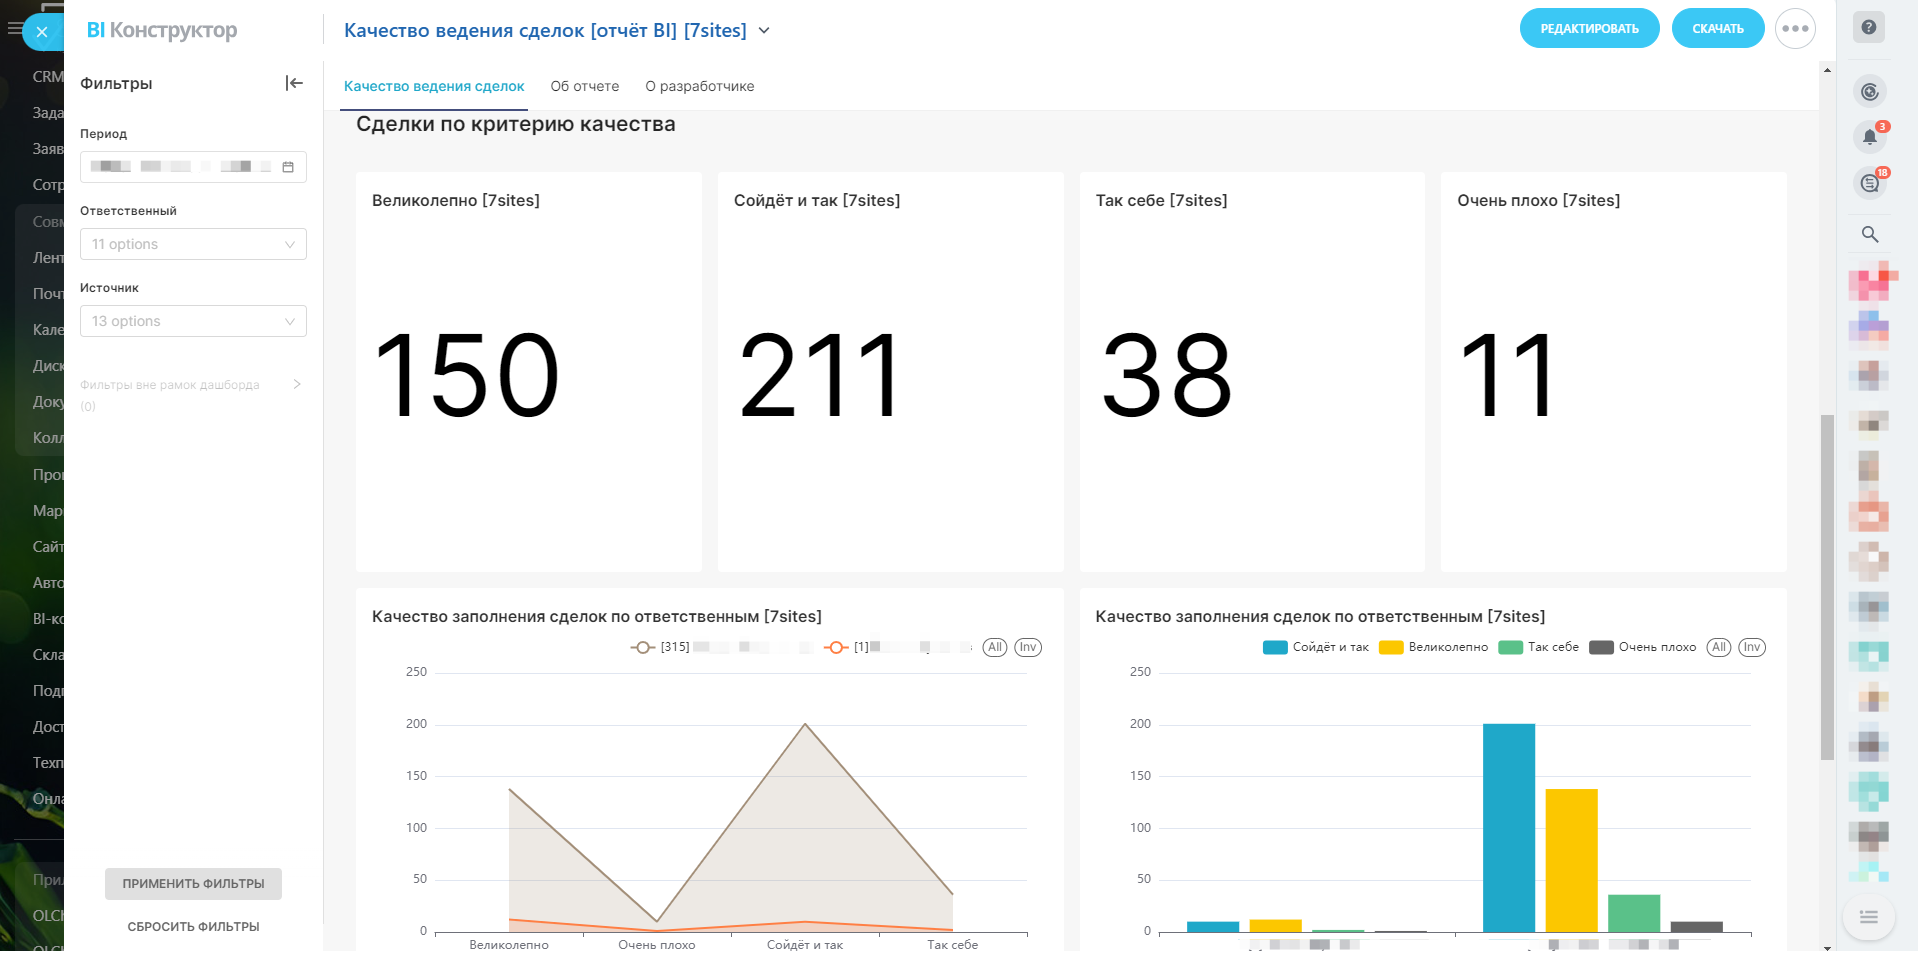Image resolution: width=1918 pixels, height=953 pixels.
Task: Click the РЕДАКТИРОВАТЬ button
Action: pos(1589,29)
